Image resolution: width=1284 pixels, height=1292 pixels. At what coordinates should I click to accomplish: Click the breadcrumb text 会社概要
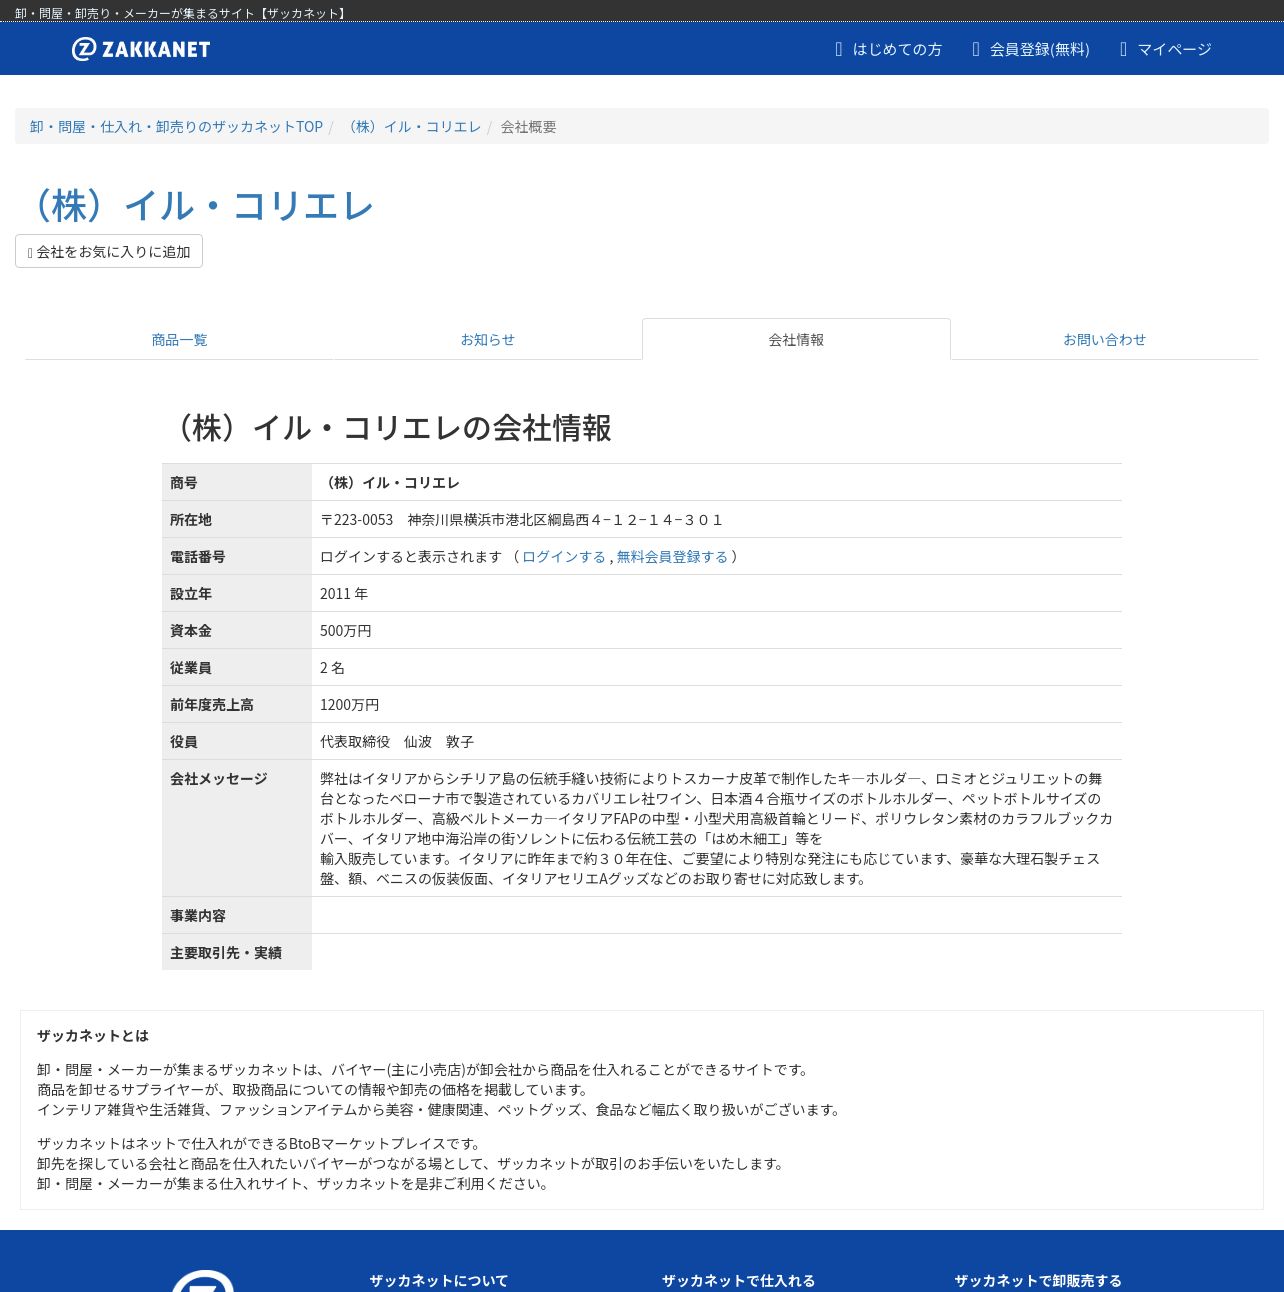click(x=528, y=127)
